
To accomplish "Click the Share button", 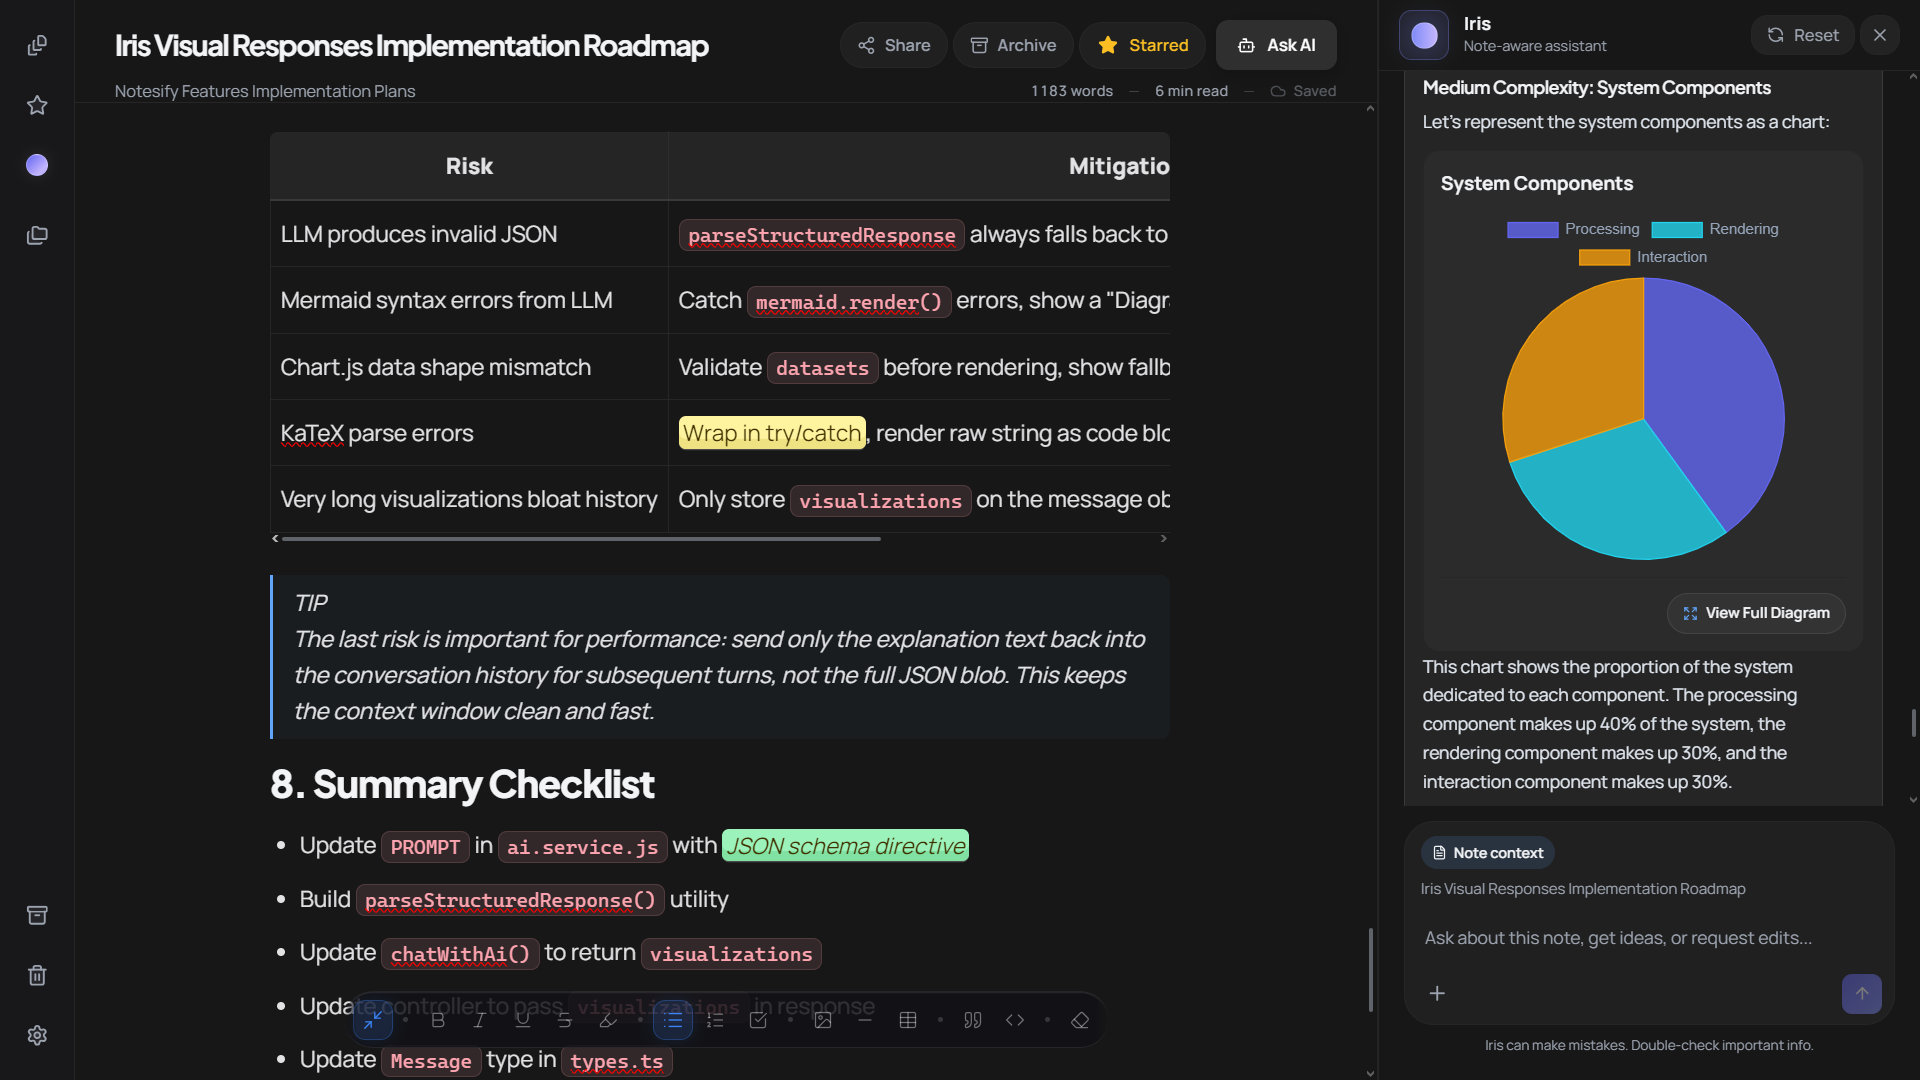I will coord(894,45).
